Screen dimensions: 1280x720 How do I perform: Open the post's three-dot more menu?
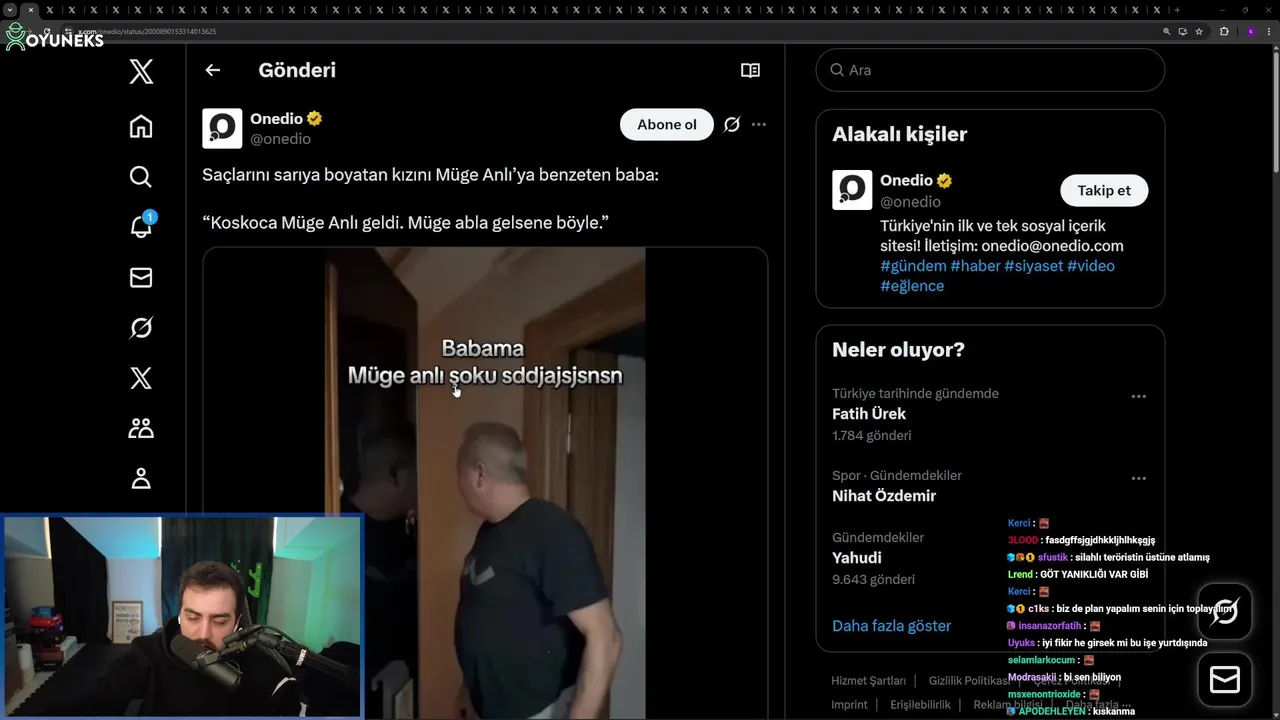pyautogui.click(x=759, y=125)
